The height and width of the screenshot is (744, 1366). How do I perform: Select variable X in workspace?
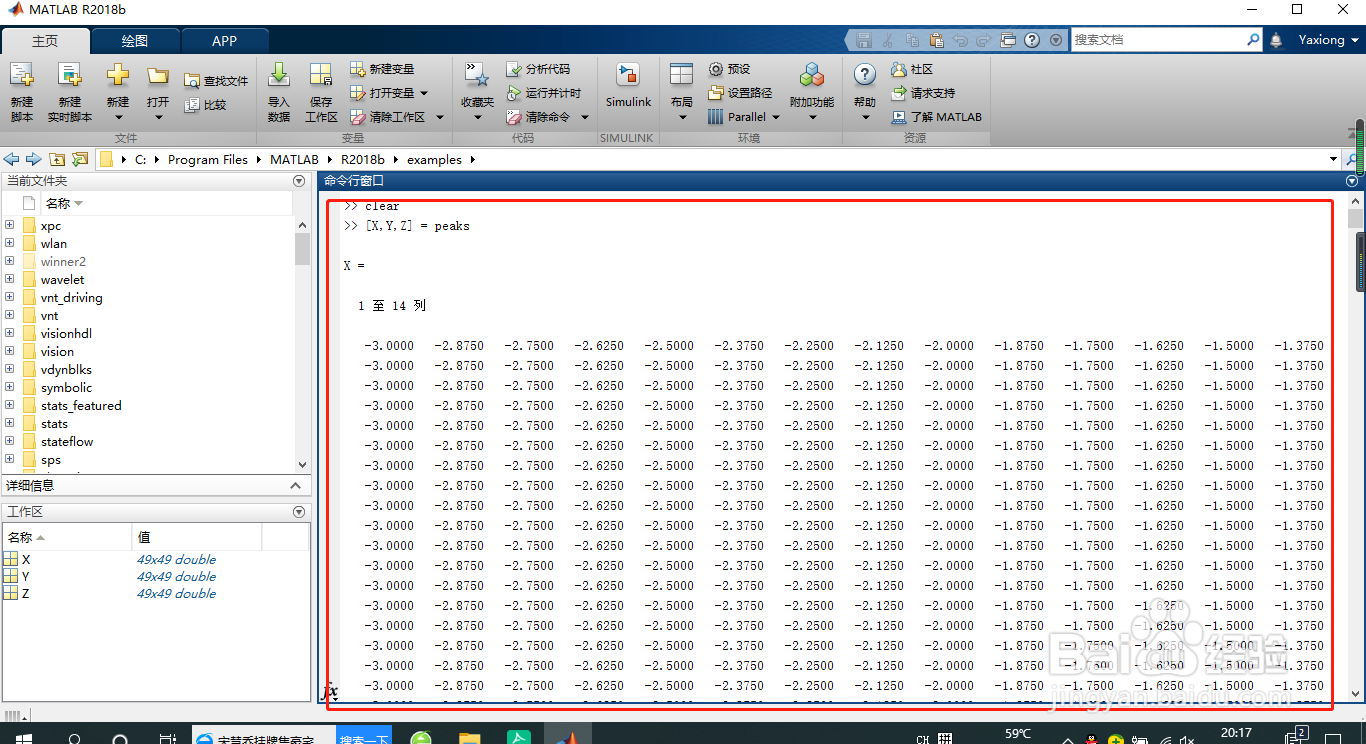[x=26, y=560]
